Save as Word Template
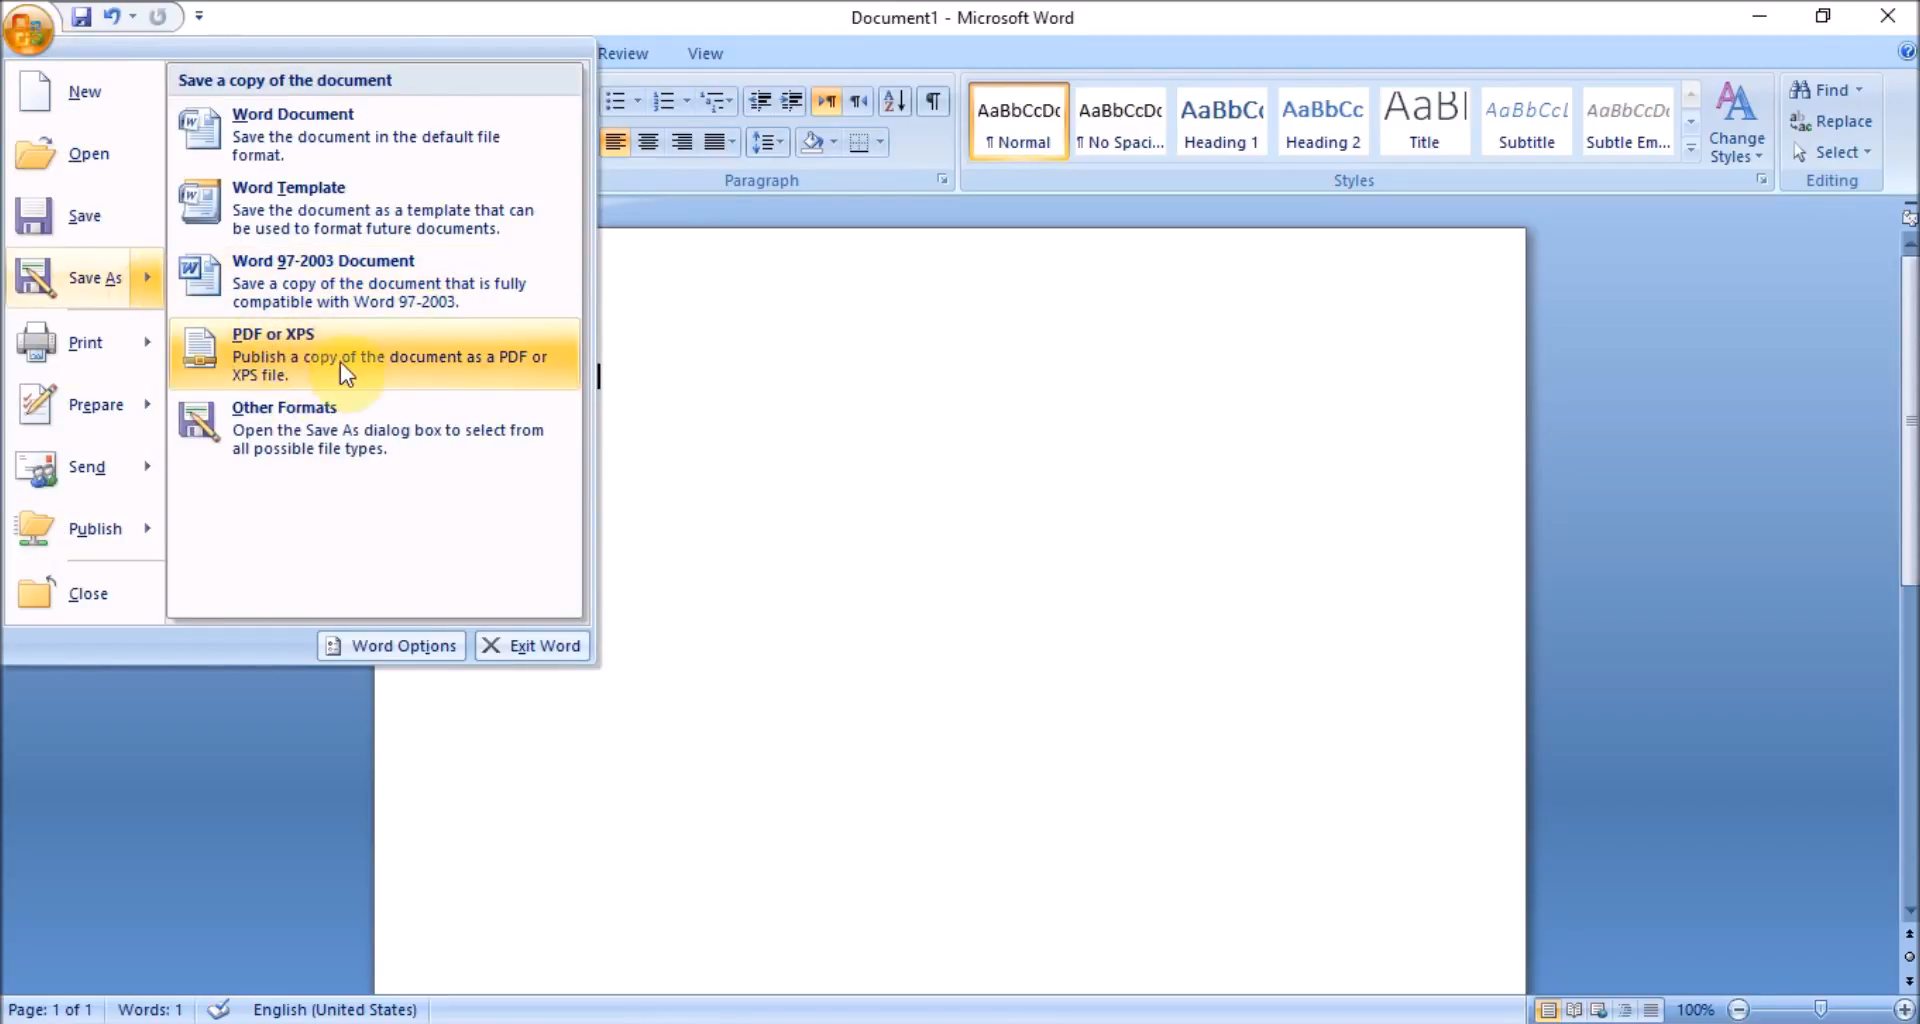Screen dimensions: 1920x1024 (374, 208)
